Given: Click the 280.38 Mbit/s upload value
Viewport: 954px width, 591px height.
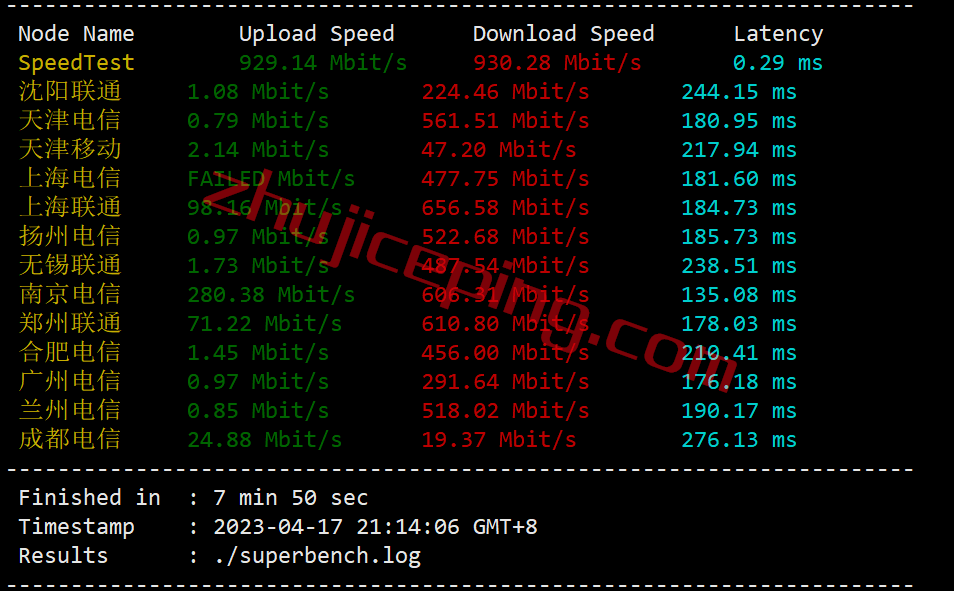Looking at the screenshot, I should click(x=271, y=295).
